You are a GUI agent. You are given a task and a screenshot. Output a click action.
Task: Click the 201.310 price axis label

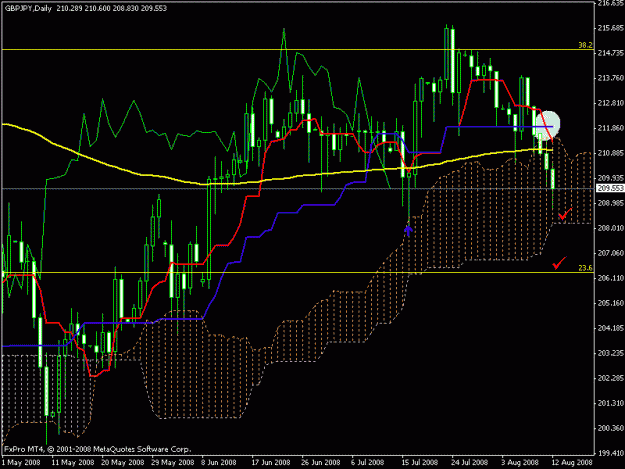611,403
